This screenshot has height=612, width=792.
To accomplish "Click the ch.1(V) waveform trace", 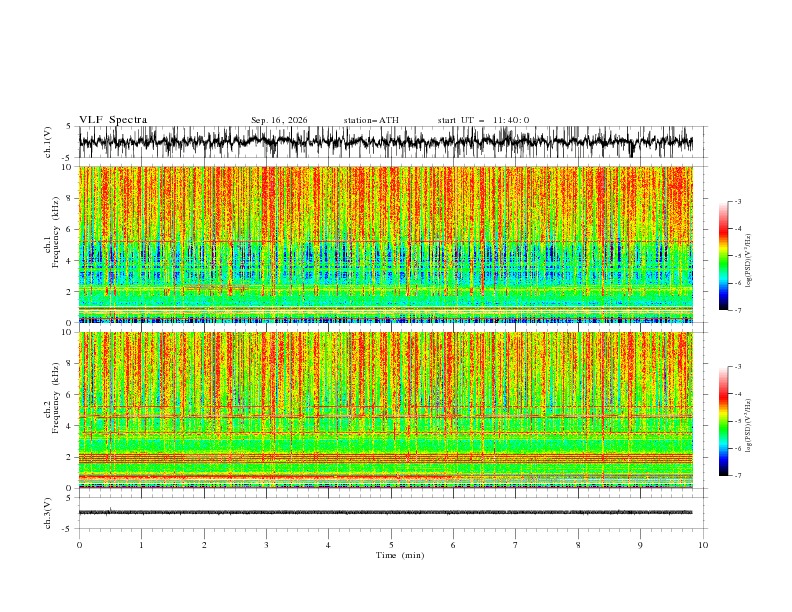I will (385, 142).
